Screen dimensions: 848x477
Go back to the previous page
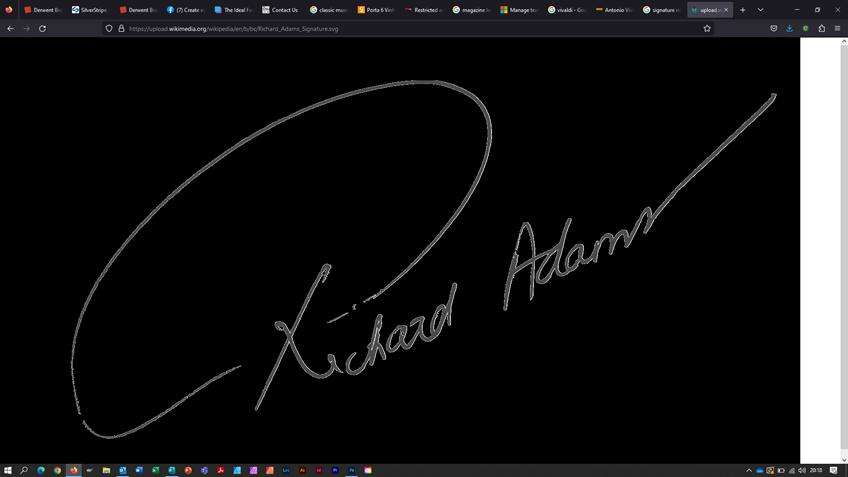(10, 29)
